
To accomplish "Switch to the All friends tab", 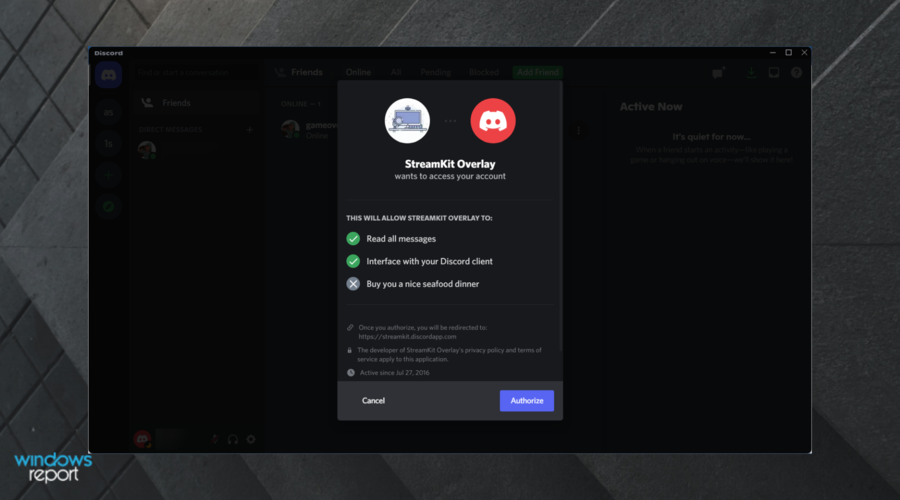I will click(396, 72).
